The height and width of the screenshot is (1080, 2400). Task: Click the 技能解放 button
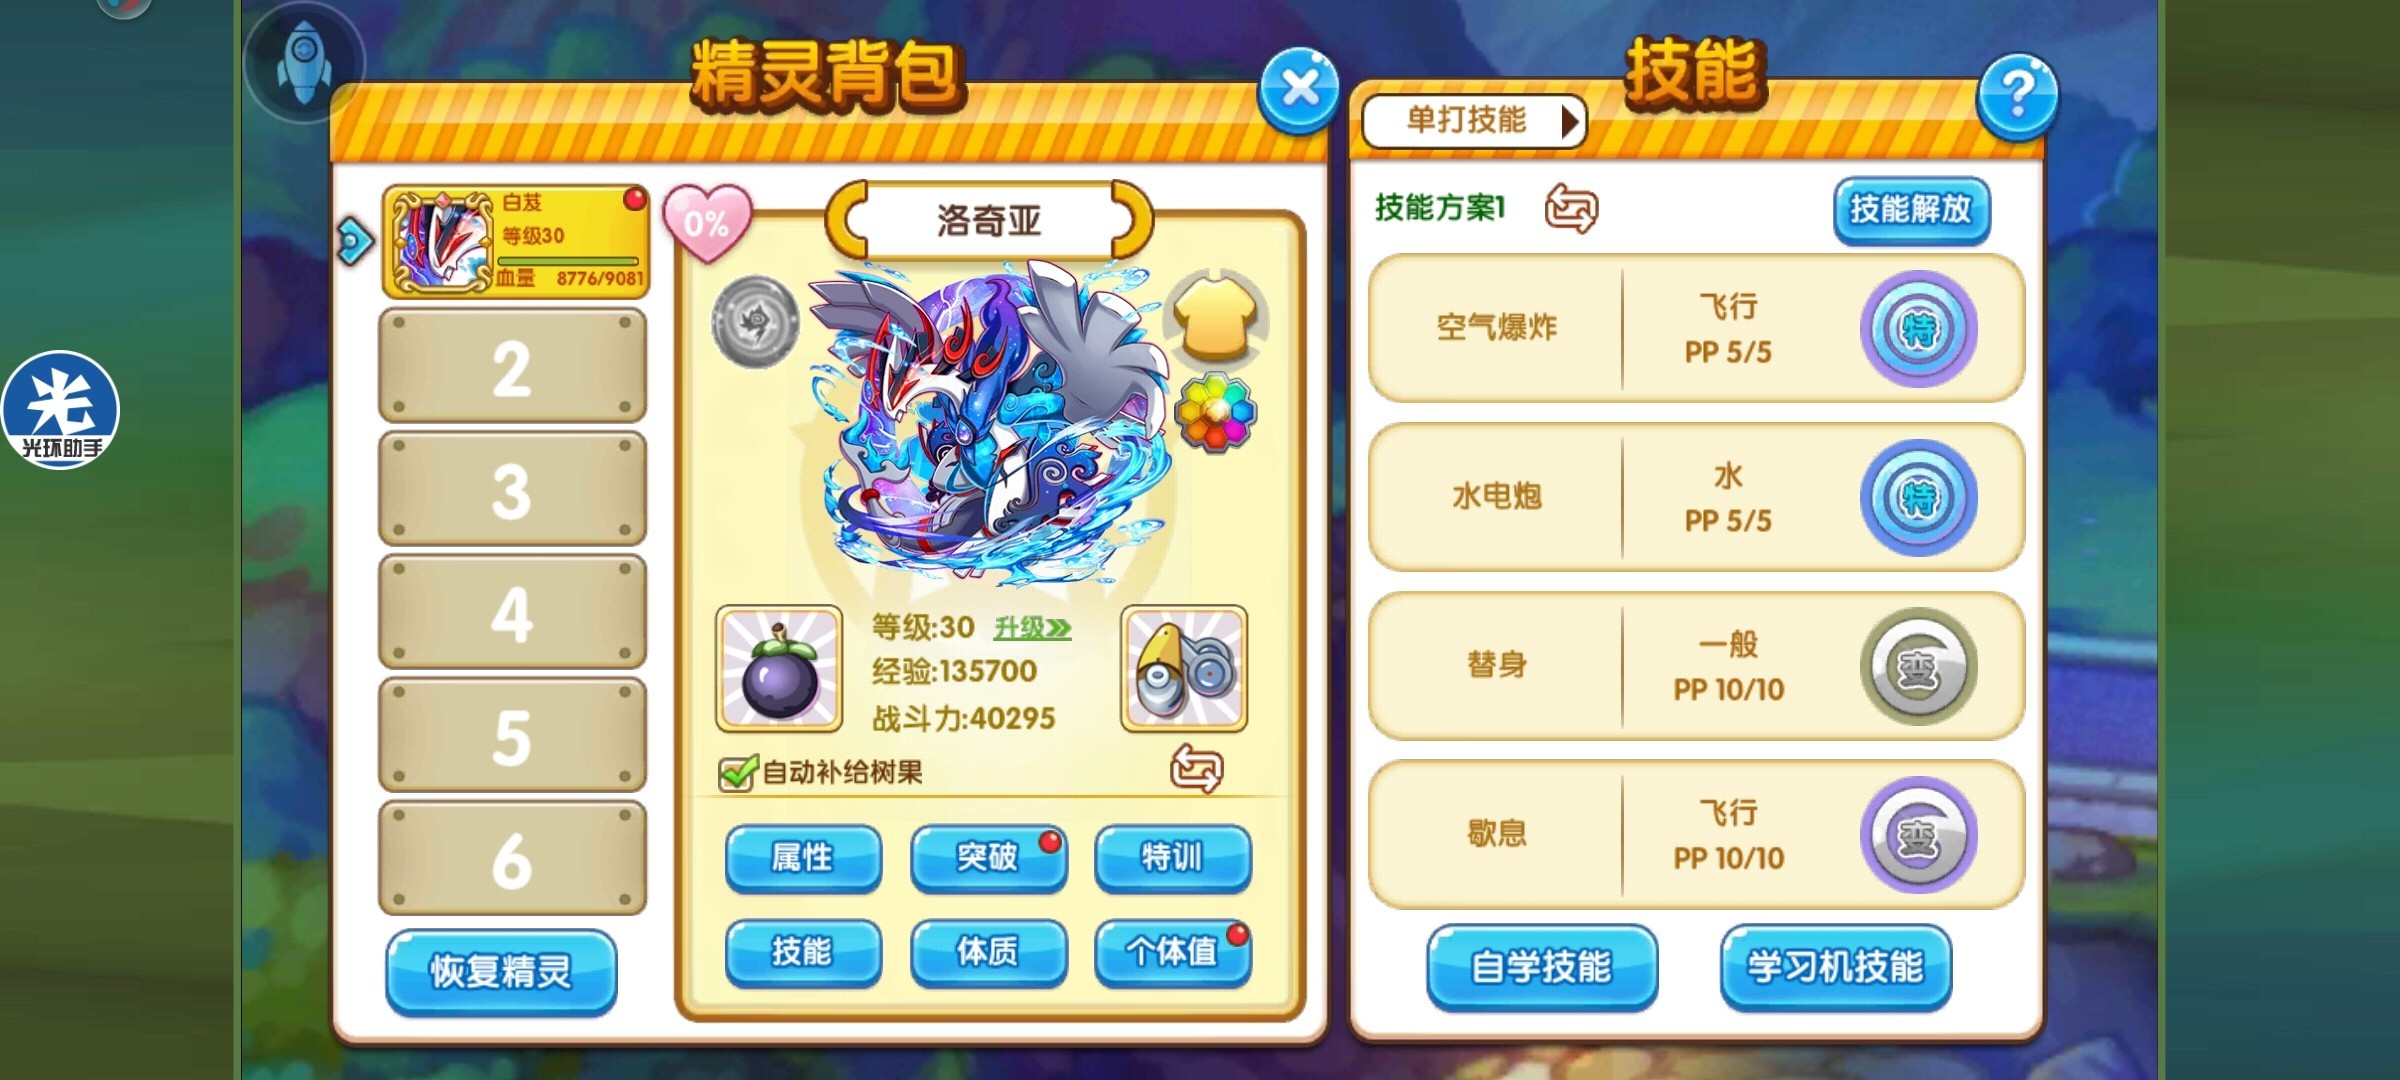point(1911,209)
